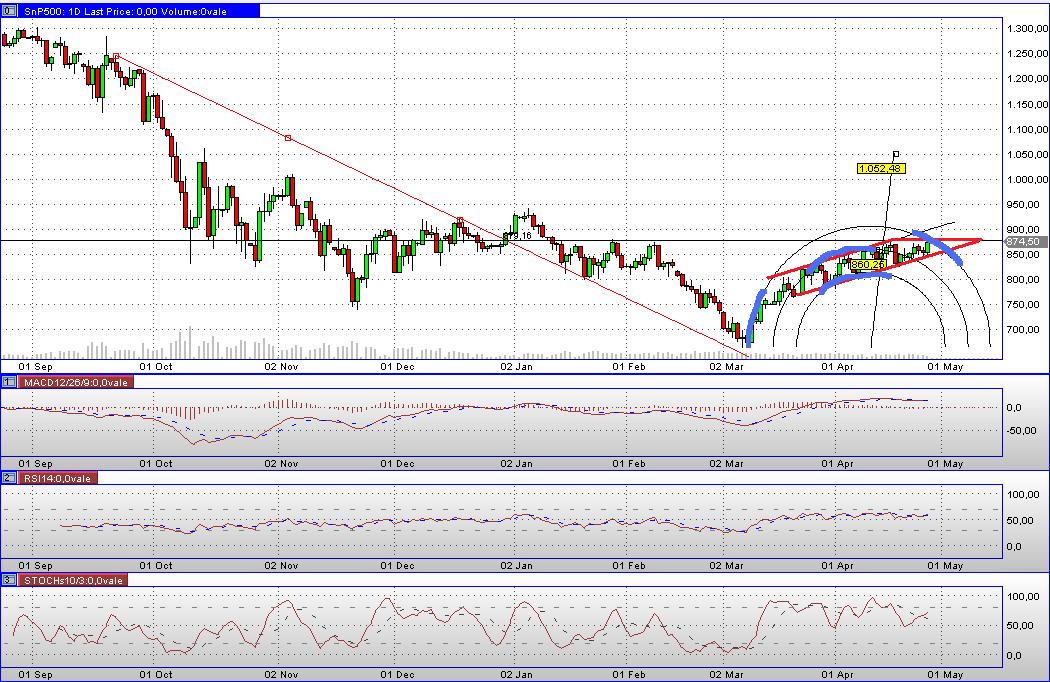Viewport: 1050px width, 682px height.
Task: Click the 100,00 value on RSI axis
Action: coord(1024,494)
